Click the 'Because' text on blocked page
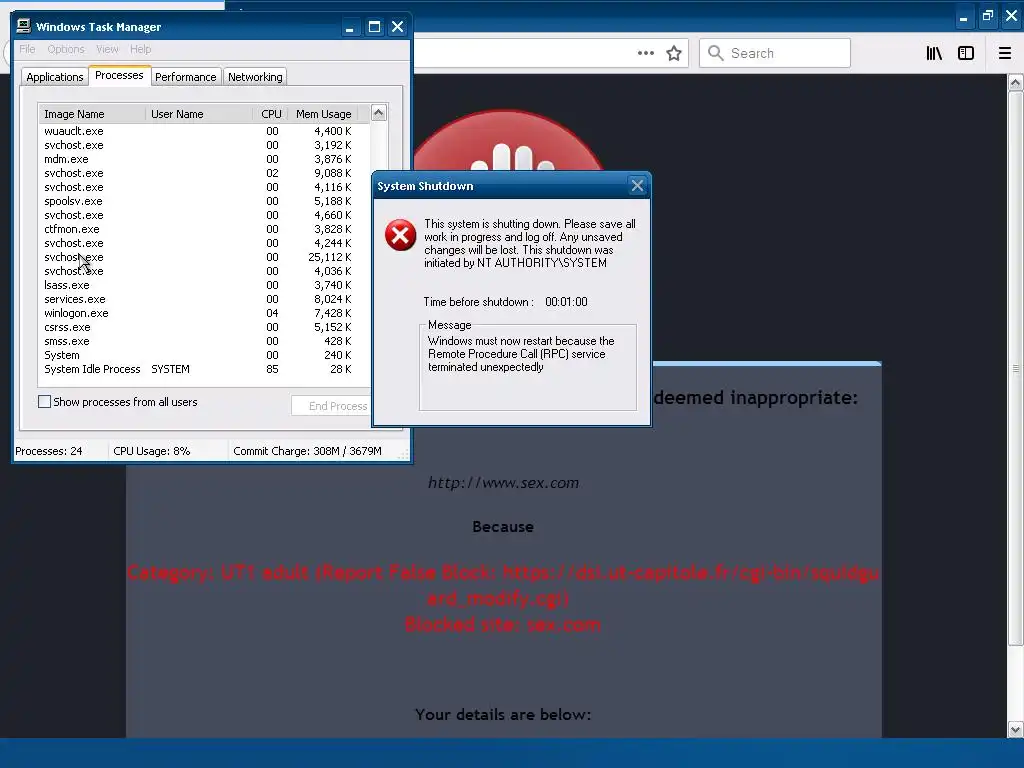The height and width of the screenshot is (768, 1024). click(x=503, y=526)
